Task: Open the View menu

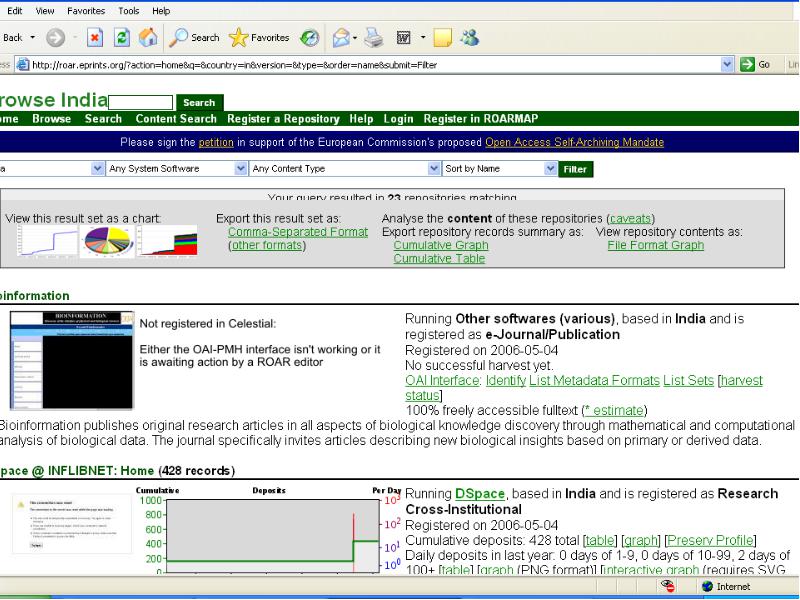Action: pos(45,11)
